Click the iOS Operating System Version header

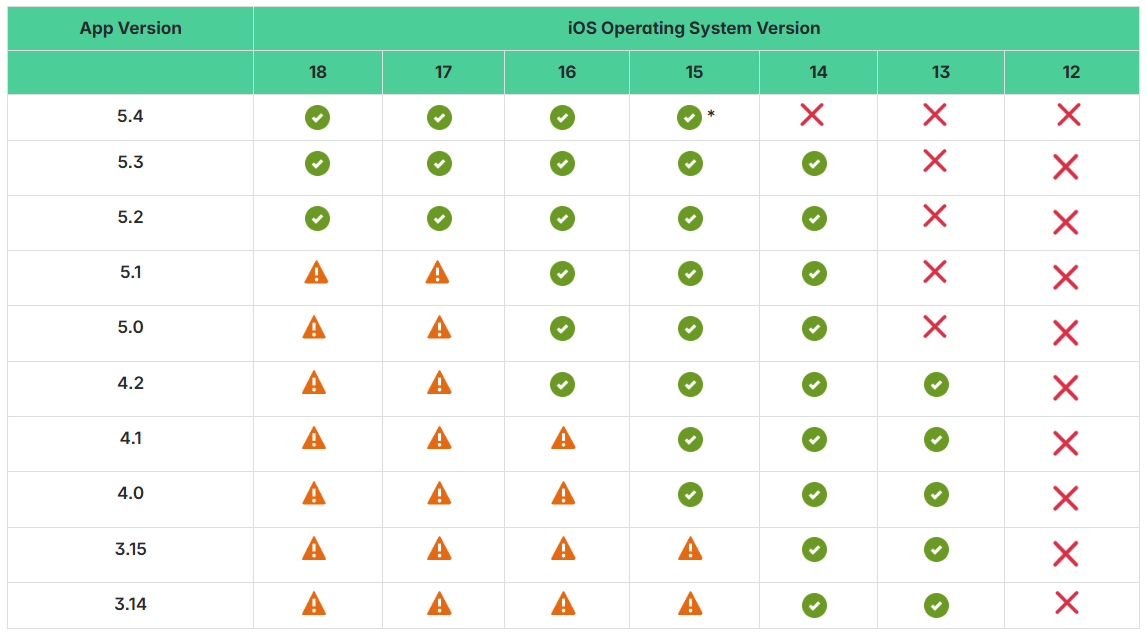[x=694, y=29]
